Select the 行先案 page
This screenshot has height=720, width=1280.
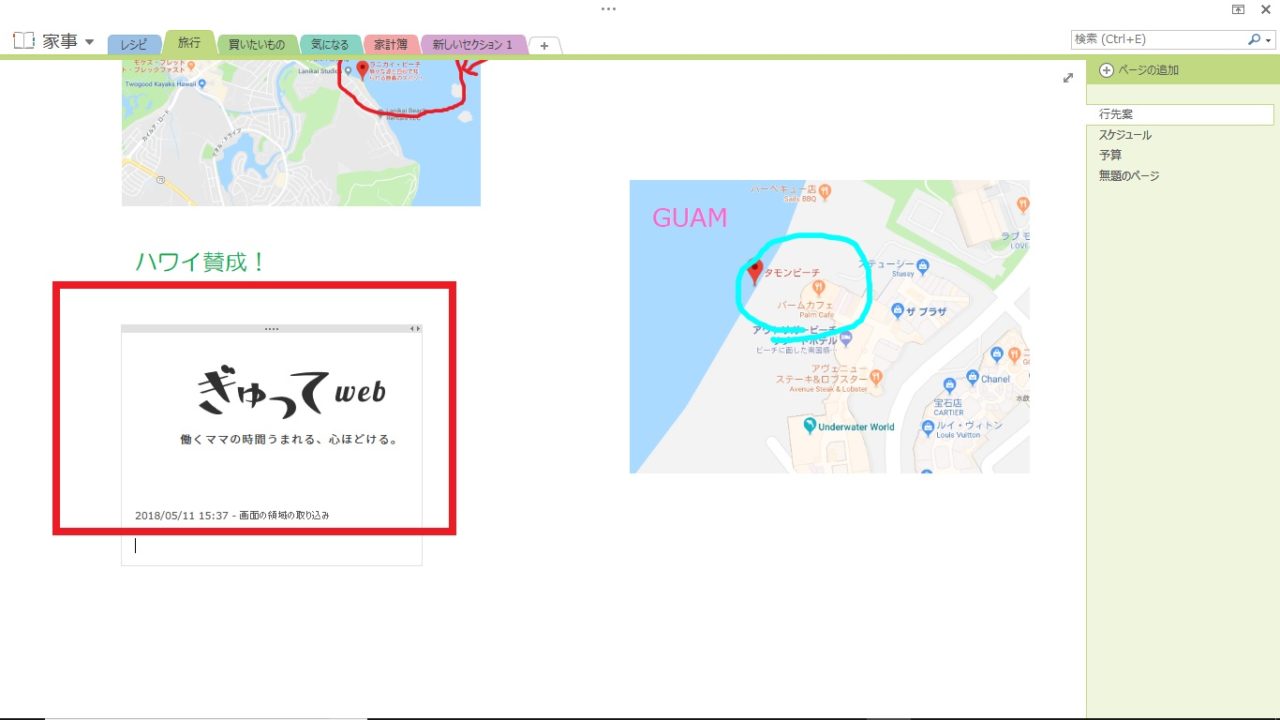[1180, 114]
